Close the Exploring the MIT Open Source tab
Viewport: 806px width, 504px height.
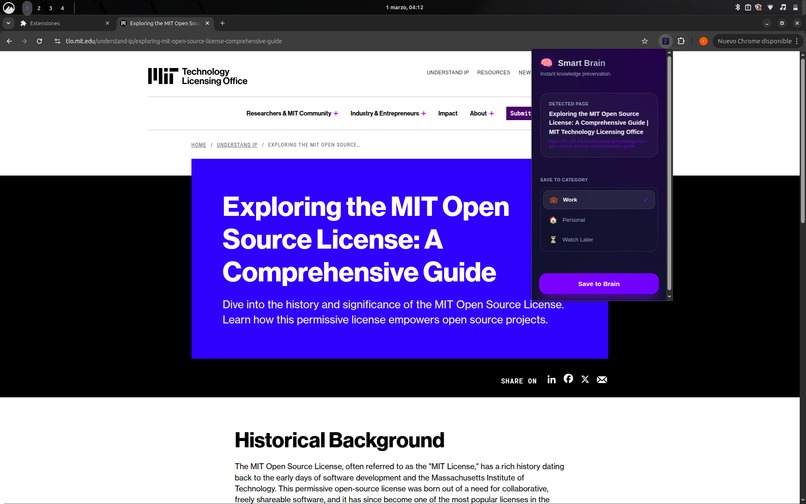point(207,23)
